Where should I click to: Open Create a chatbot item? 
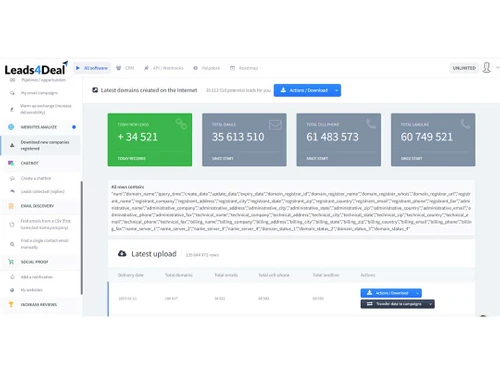click(x=36, y=178)
